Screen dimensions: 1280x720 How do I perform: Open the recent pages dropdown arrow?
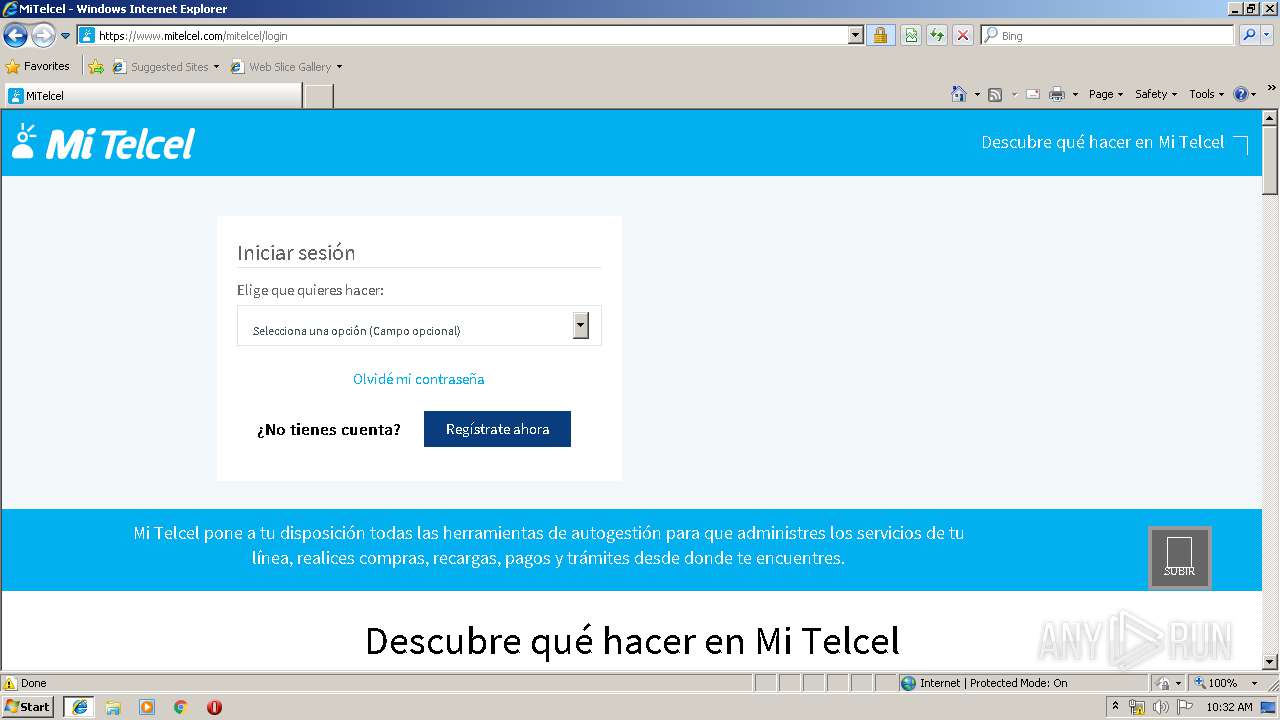pyautogui.click(x=66, y=36)
